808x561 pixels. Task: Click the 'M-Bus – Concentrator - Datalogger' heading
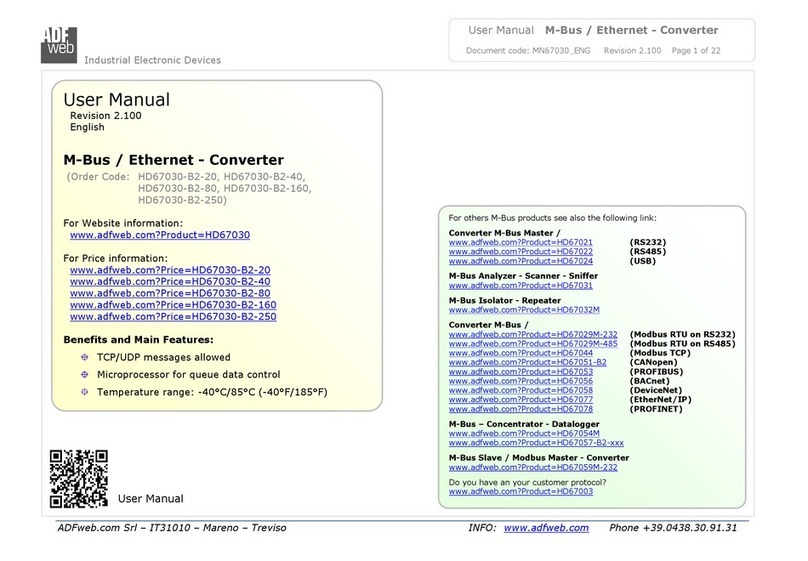click(524, 424)
